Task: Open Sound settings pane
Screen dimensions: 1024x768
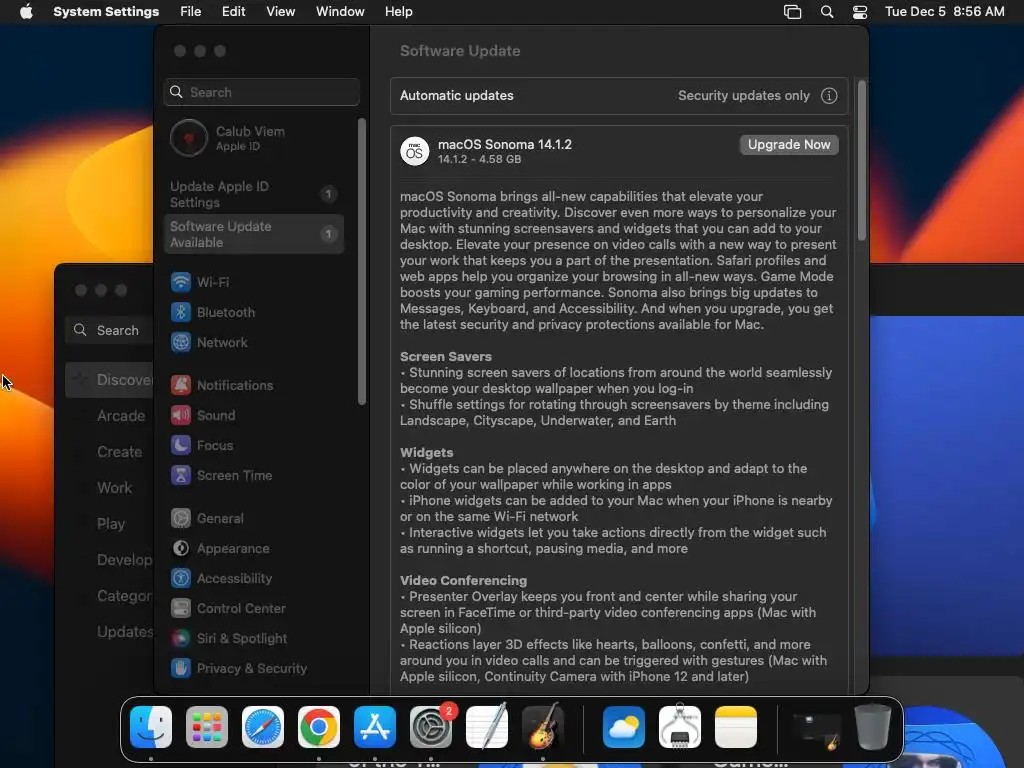Action: tap(203, 415)
